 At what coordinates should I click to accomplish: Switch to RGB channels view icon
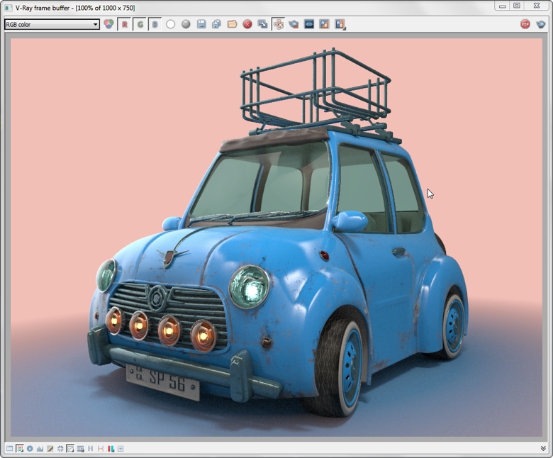click(109, 24)
